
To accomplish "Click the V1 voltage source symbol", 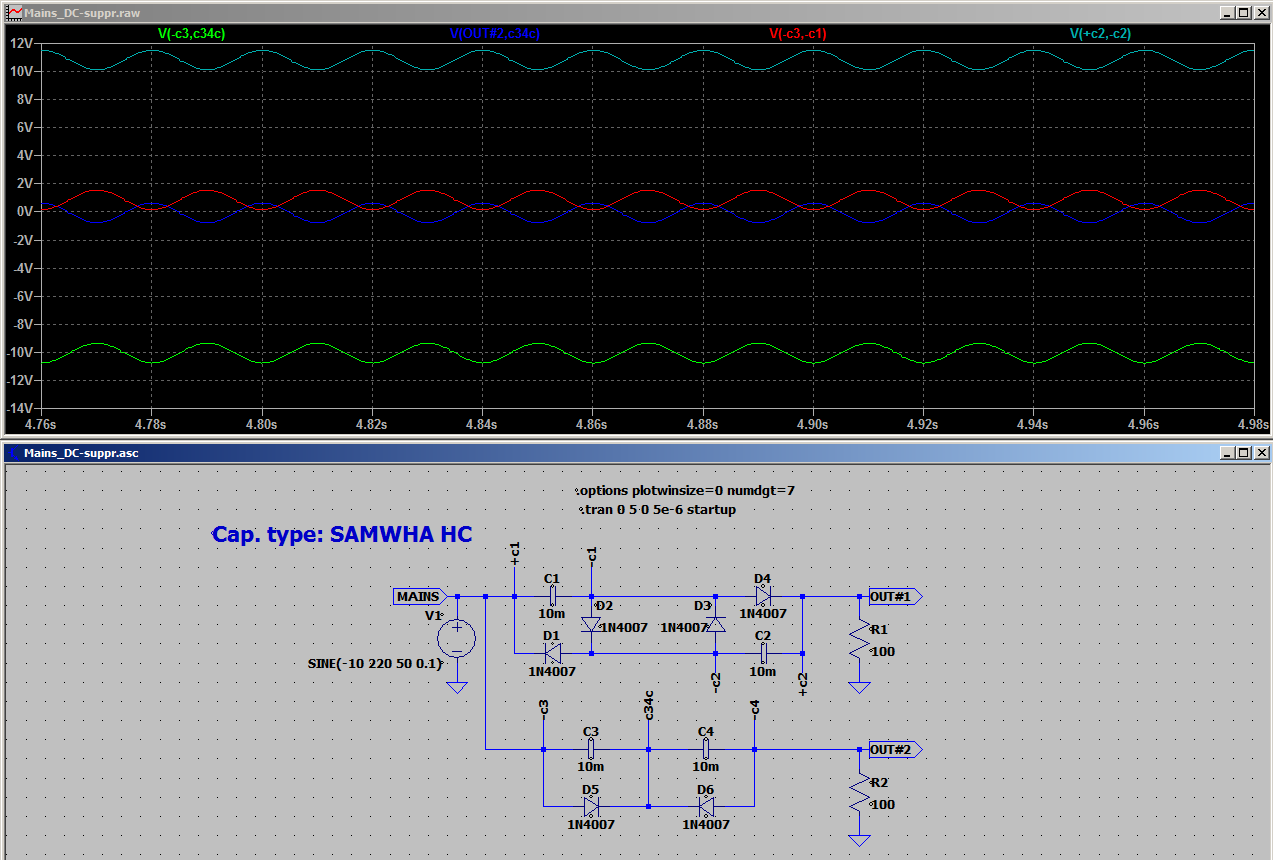I will coord(457,638).
